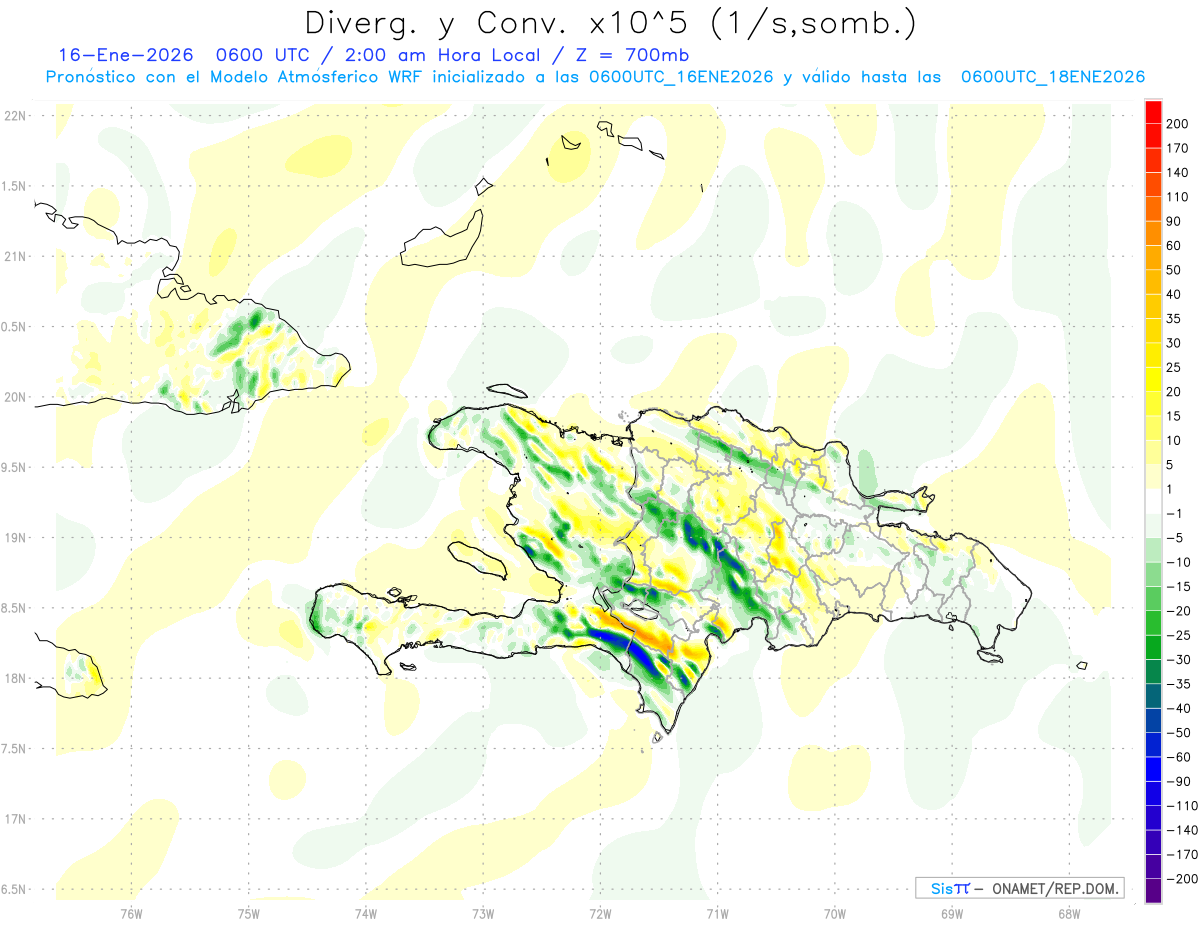Image resolution: width=1200 pixels, height=927 pixels.
Task: Click the 72W longitude label
Action: pos(601,914)
